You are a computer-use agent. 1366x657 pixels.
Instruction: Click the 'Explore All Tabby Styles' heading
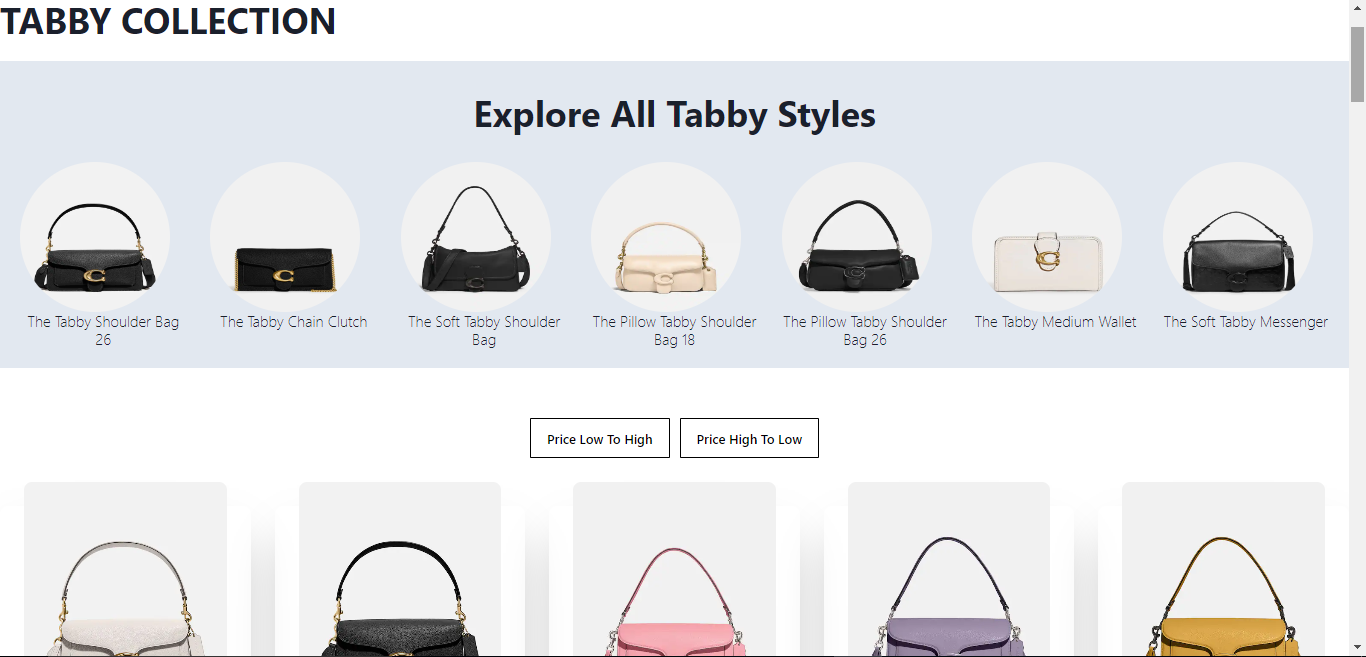click(x=675, y=114)
